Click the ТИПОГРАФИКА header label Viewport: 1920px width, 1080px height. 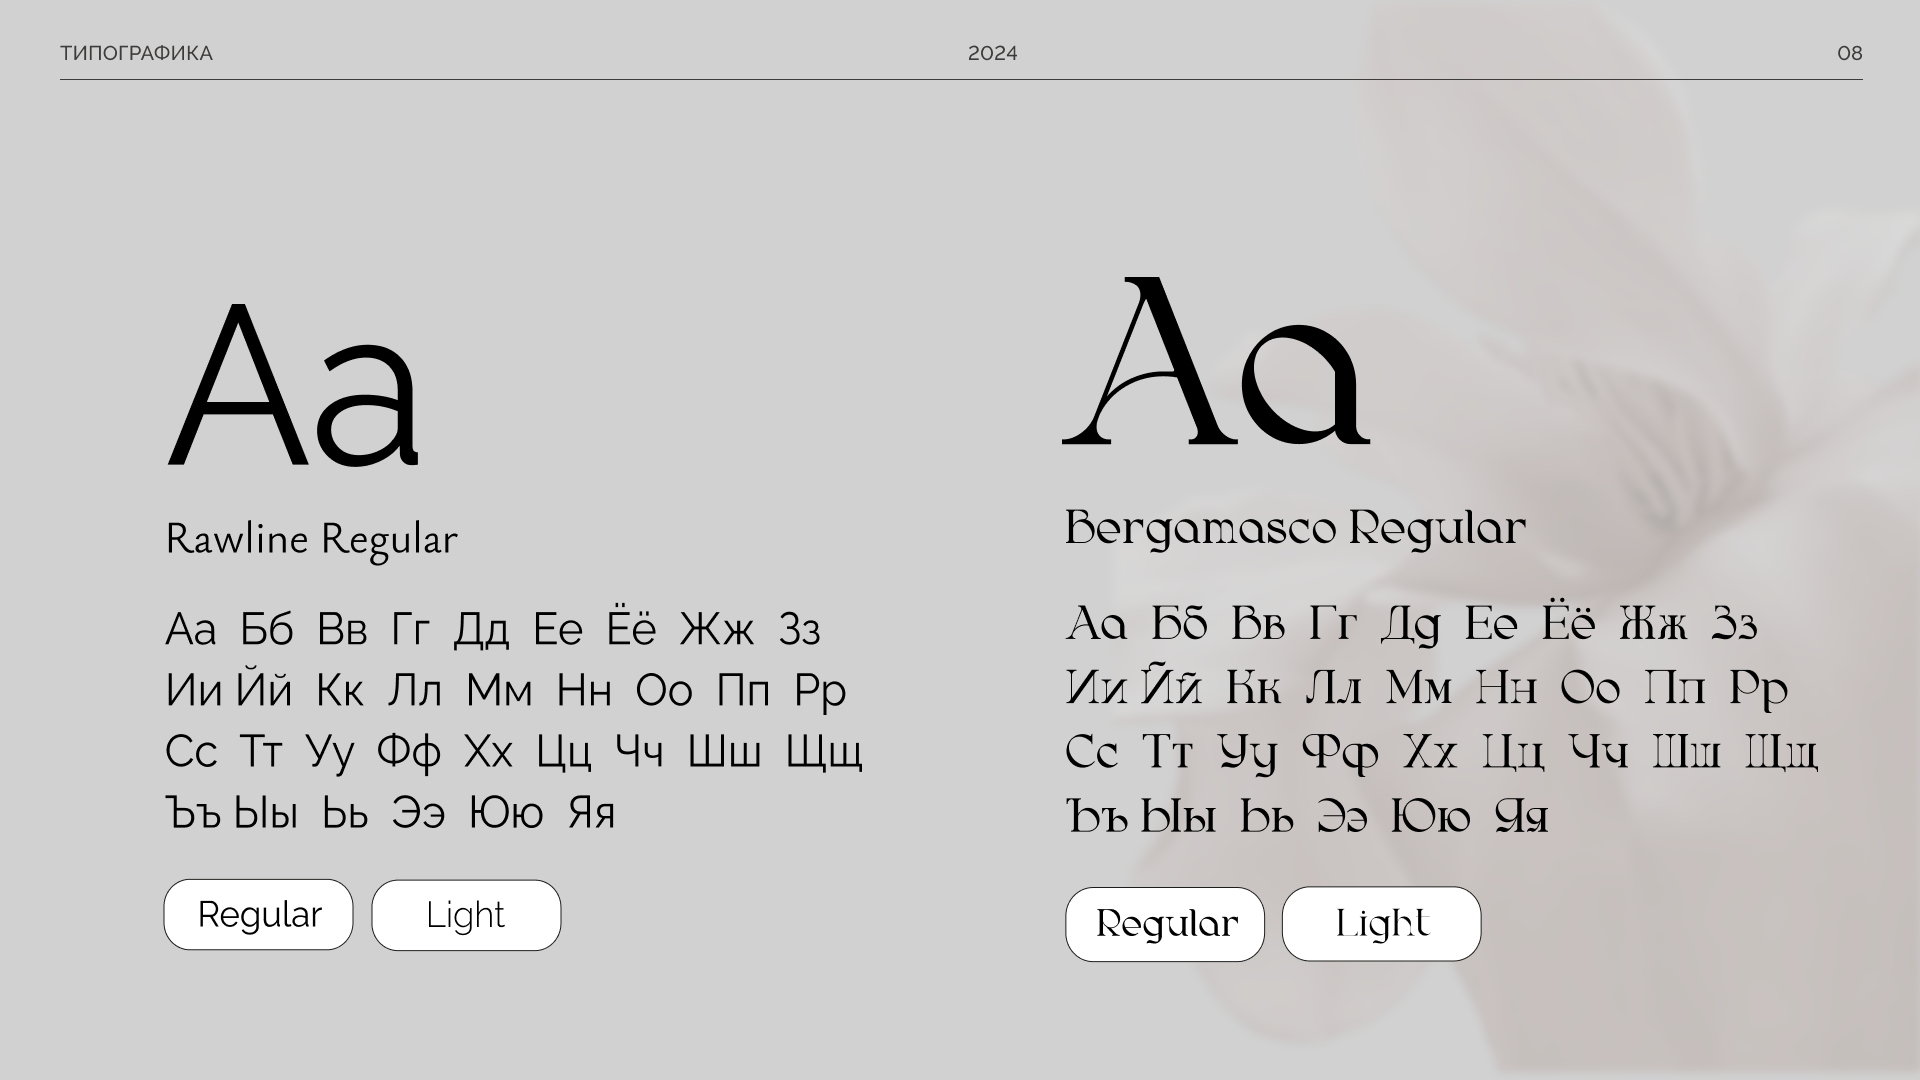[x=136, y=53]
